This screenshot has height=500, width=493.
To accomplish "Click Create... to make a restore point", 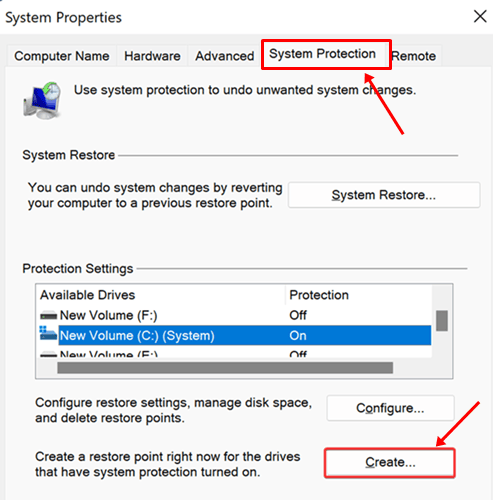I will 390,463.
